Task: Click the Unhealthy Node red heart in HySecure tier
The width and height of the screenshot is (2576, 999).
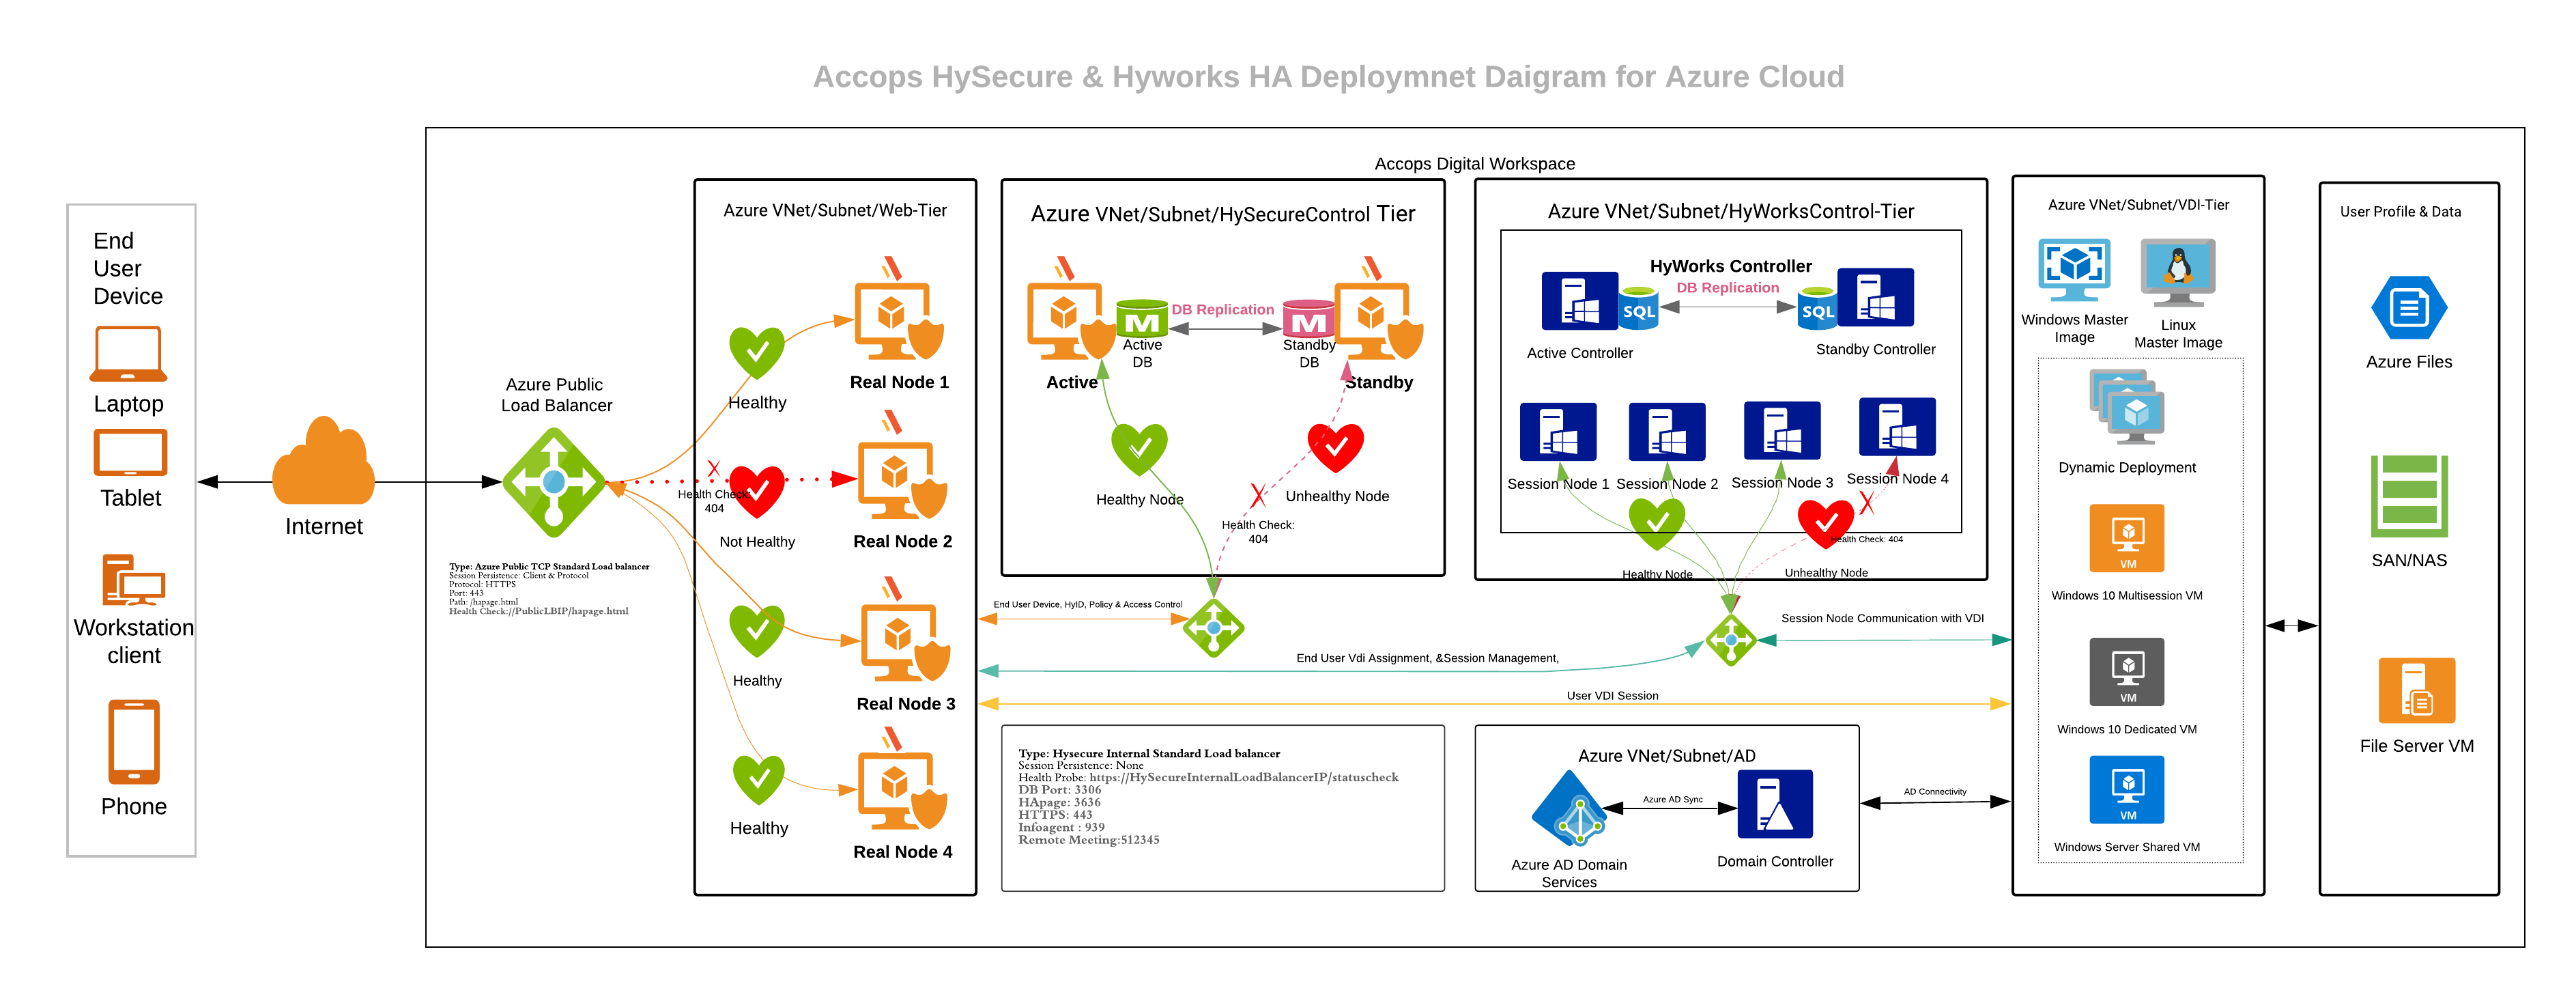Action: click(x=1335, y=447)
